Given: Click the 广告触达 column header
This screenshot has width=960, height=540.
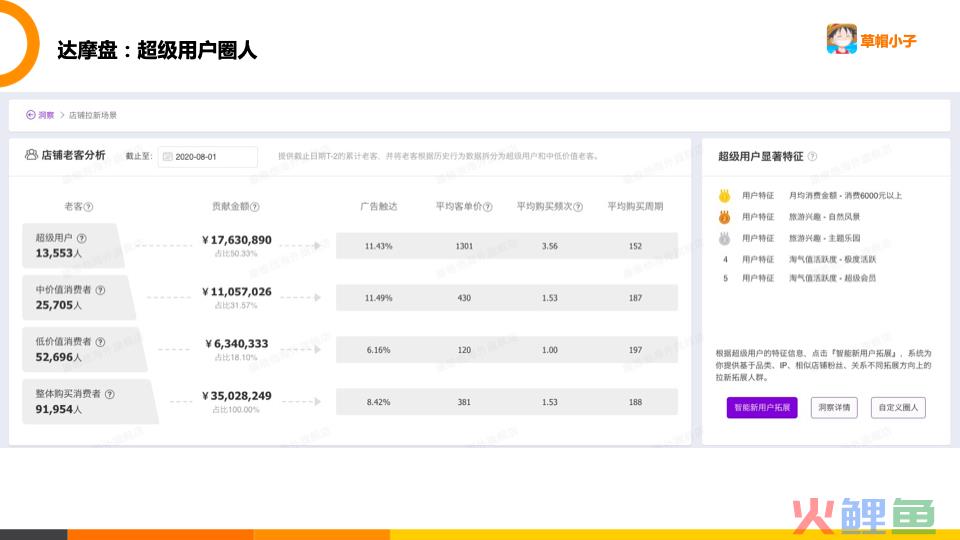Looking at the screenshot, I should (x=378, y=206).
